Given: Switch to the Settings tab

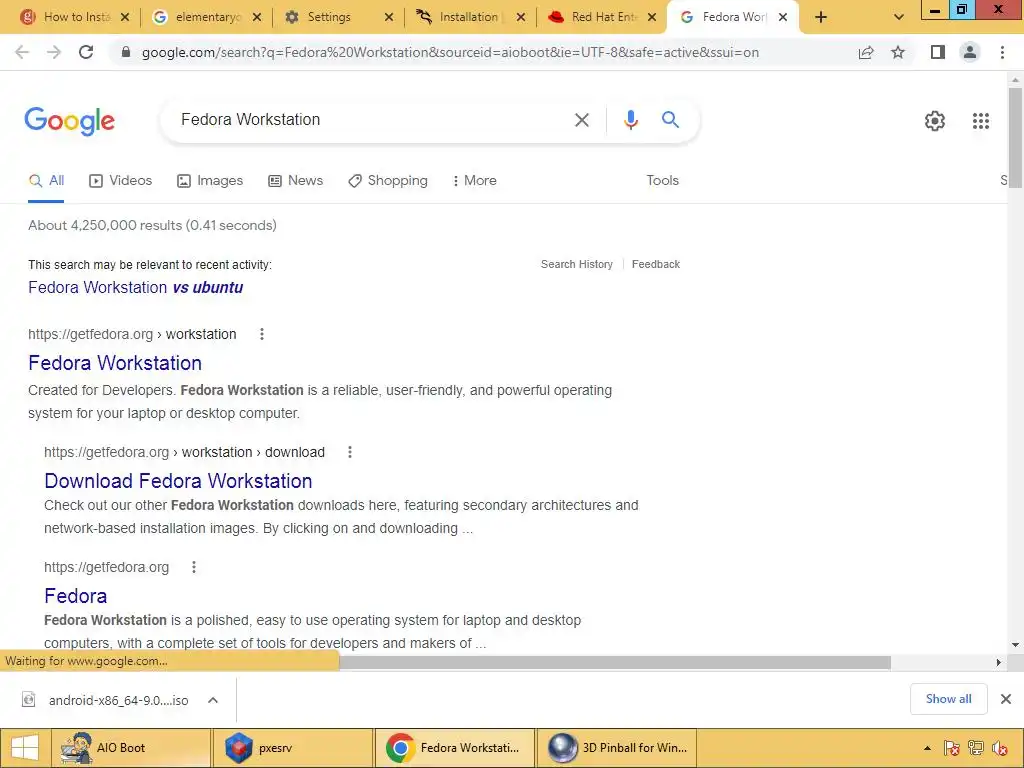Looking at the screenshot, I should point(338,17).
